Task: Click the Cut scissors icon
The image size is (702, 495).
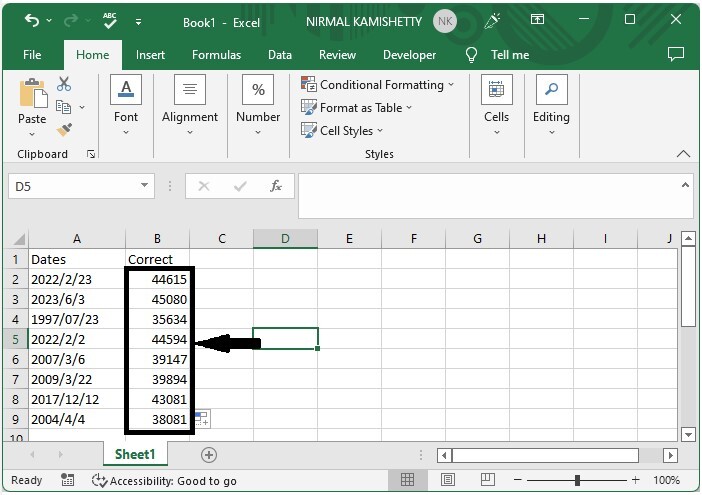Action: click(x=64, y=85)
